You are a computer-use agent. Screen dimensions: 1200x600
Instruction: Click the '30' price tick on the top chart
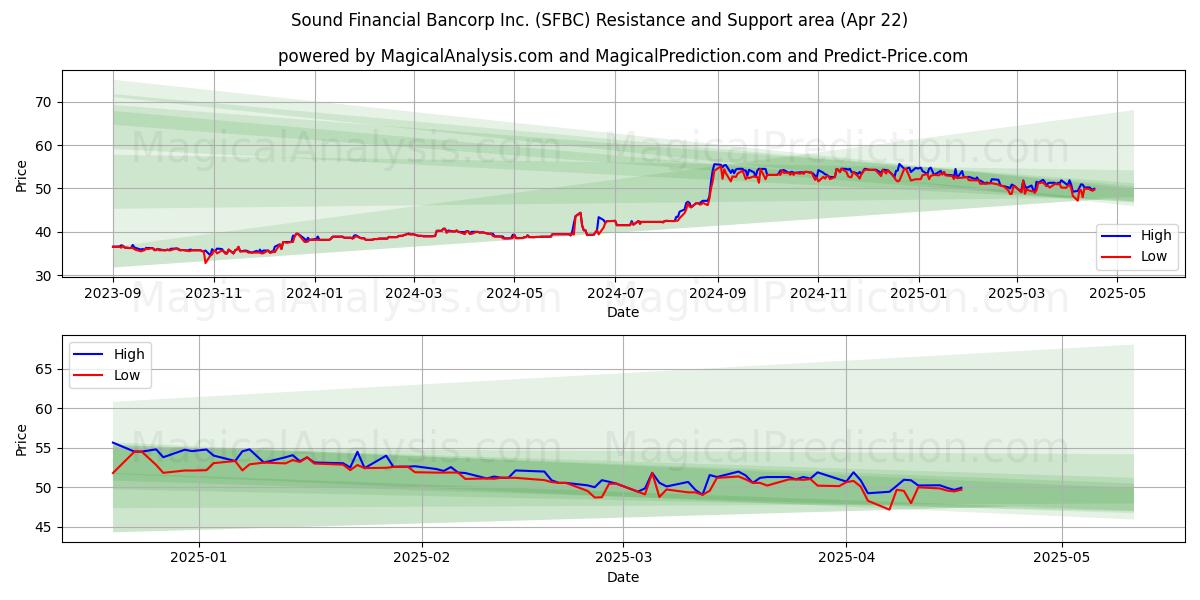(x=46, y=275)
